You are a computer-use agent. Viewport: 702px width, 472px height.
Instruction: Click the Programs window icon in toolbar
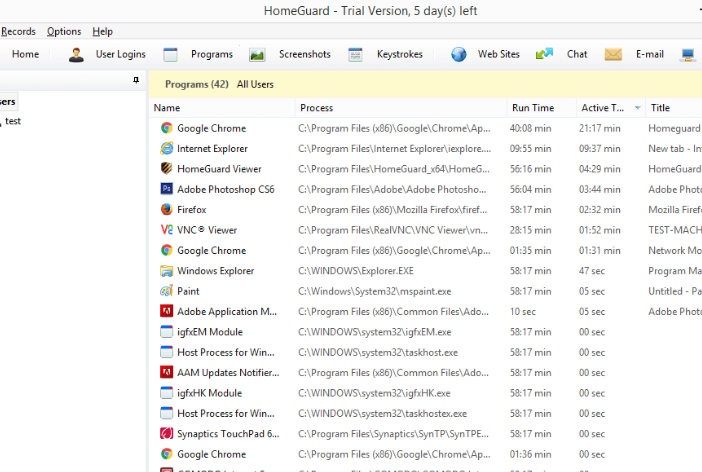170,55
